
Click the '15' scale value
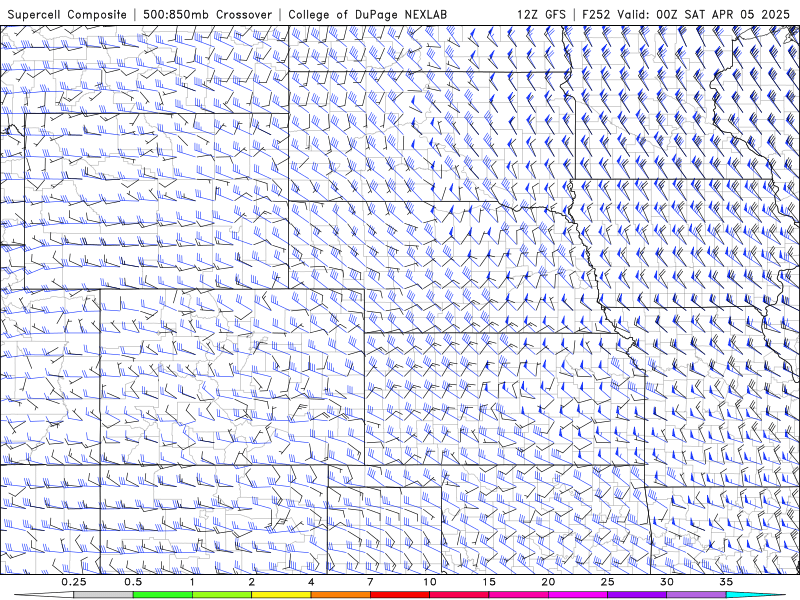coord(489,582)
